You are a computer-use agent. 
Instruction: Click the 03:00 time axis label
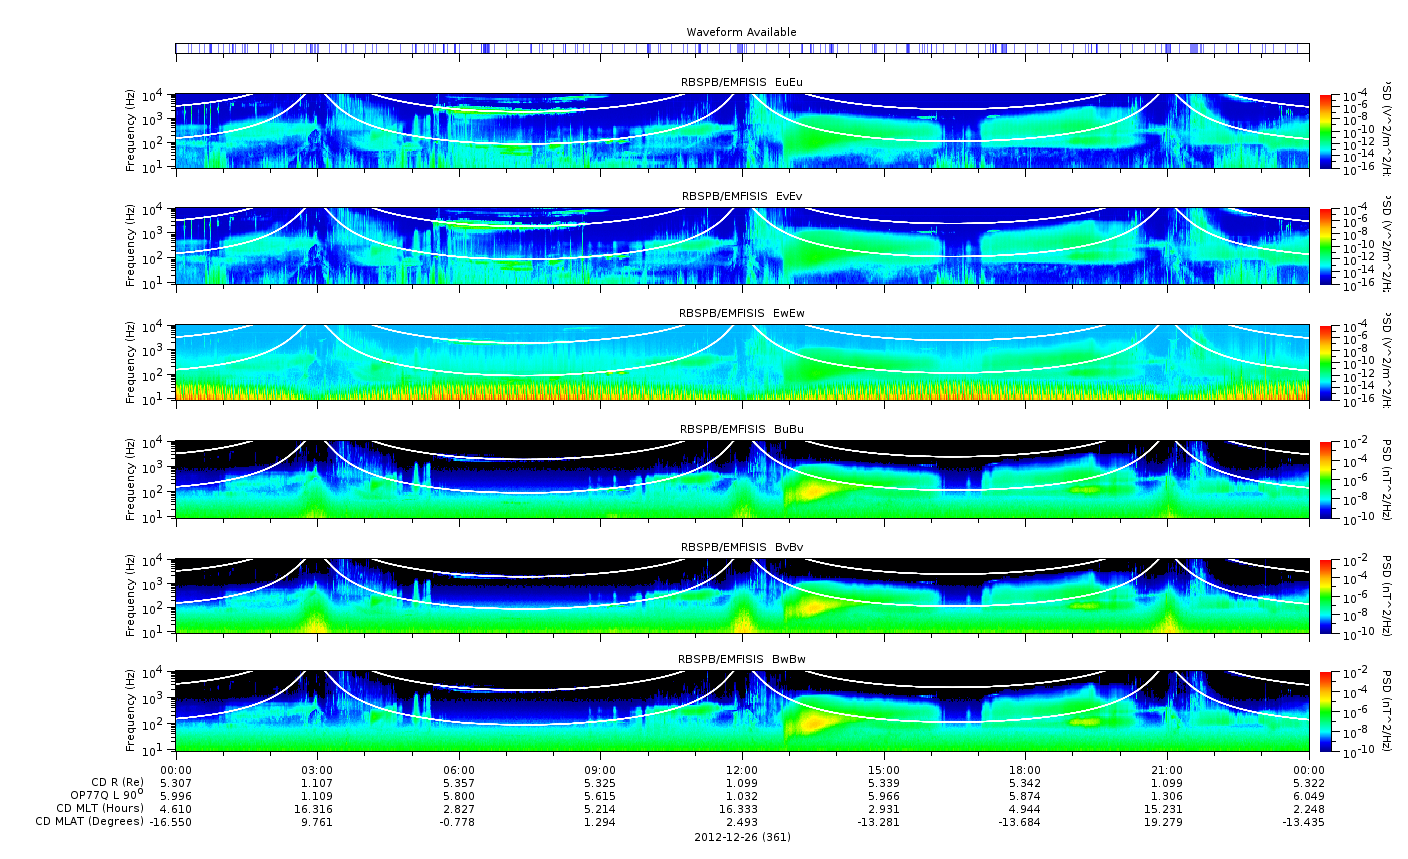click(x=317, y=770)
